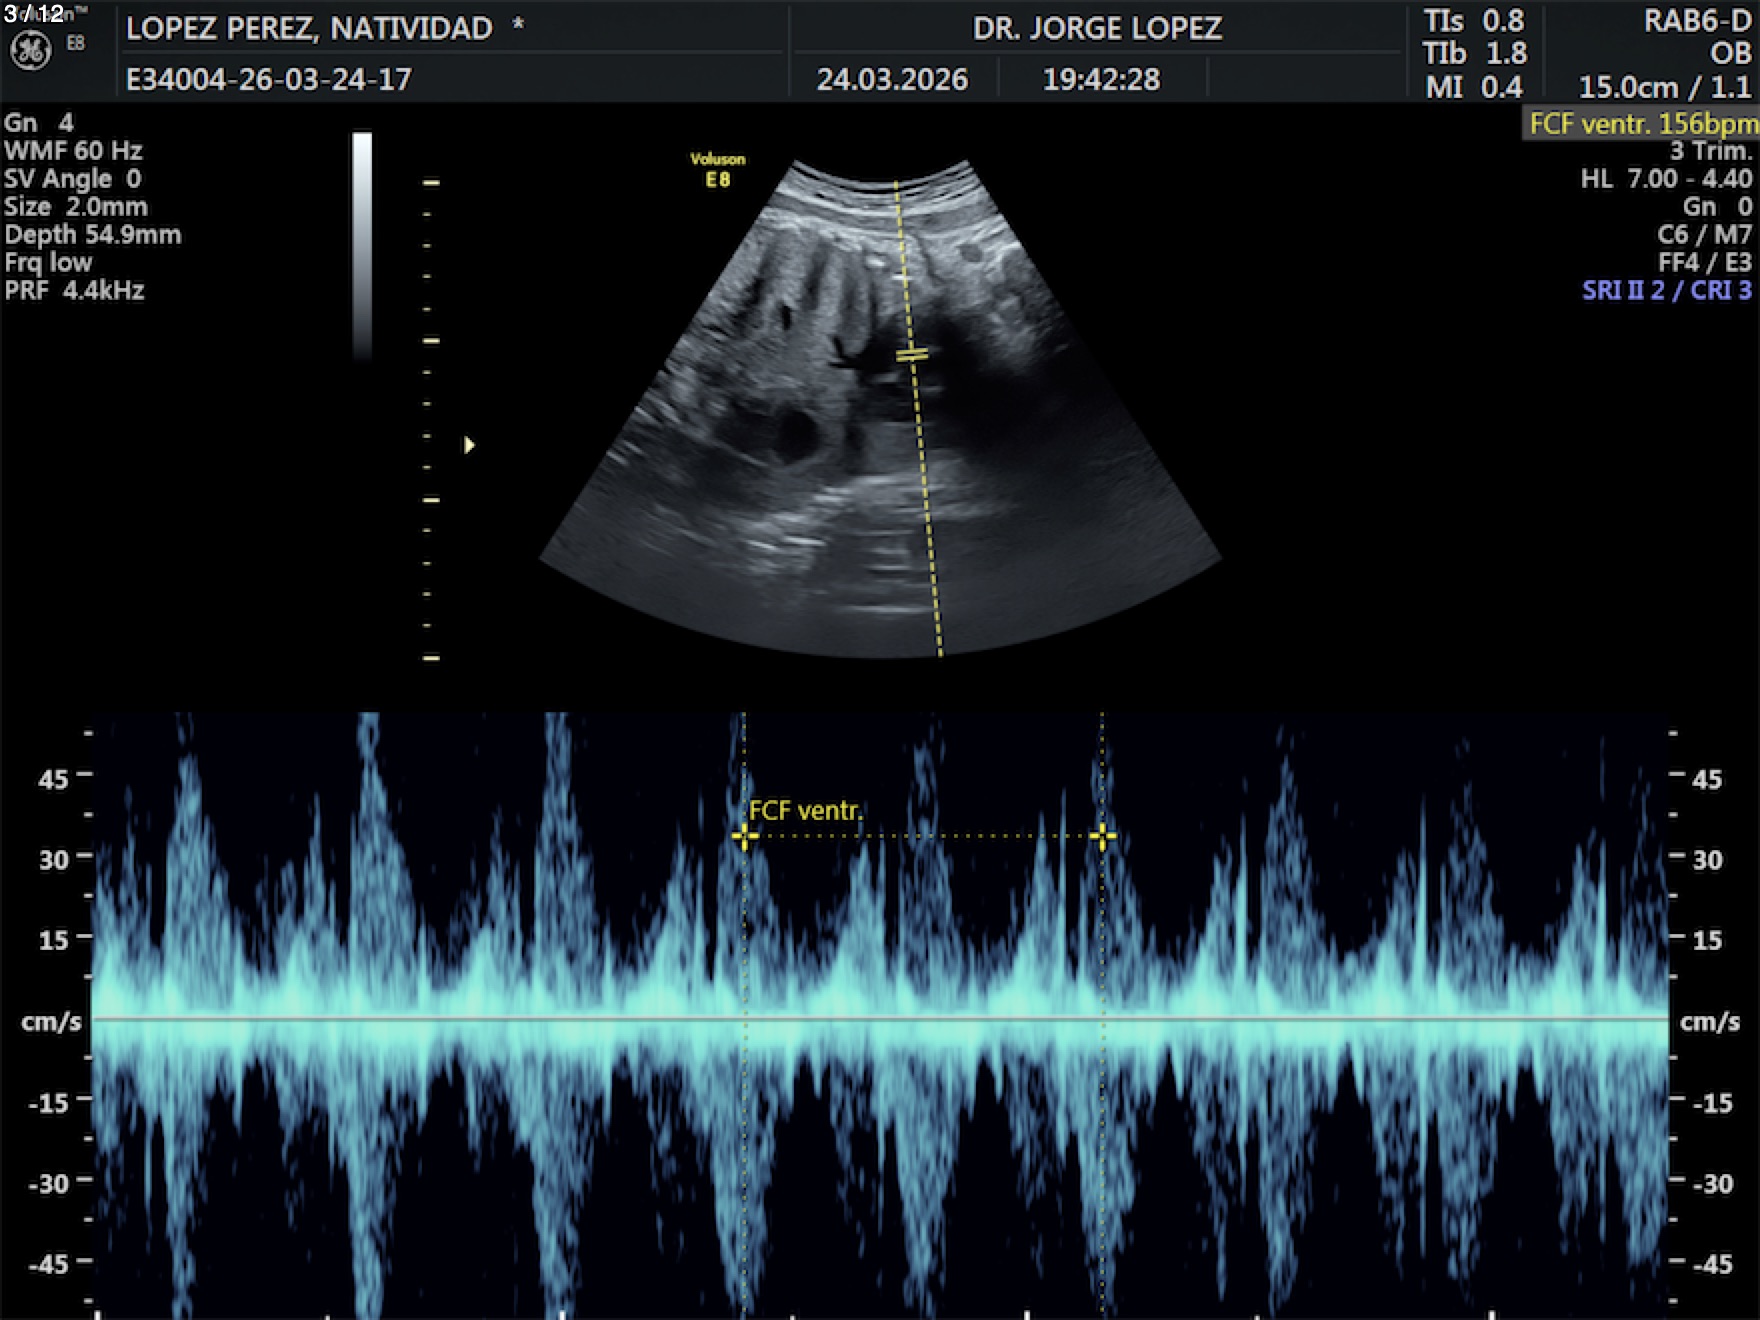This screenshot has height=1320, width=1760.
Task: Click patient ID E34004-26-03-24-17
Action: pyautogui.click(x=268, y=80)
